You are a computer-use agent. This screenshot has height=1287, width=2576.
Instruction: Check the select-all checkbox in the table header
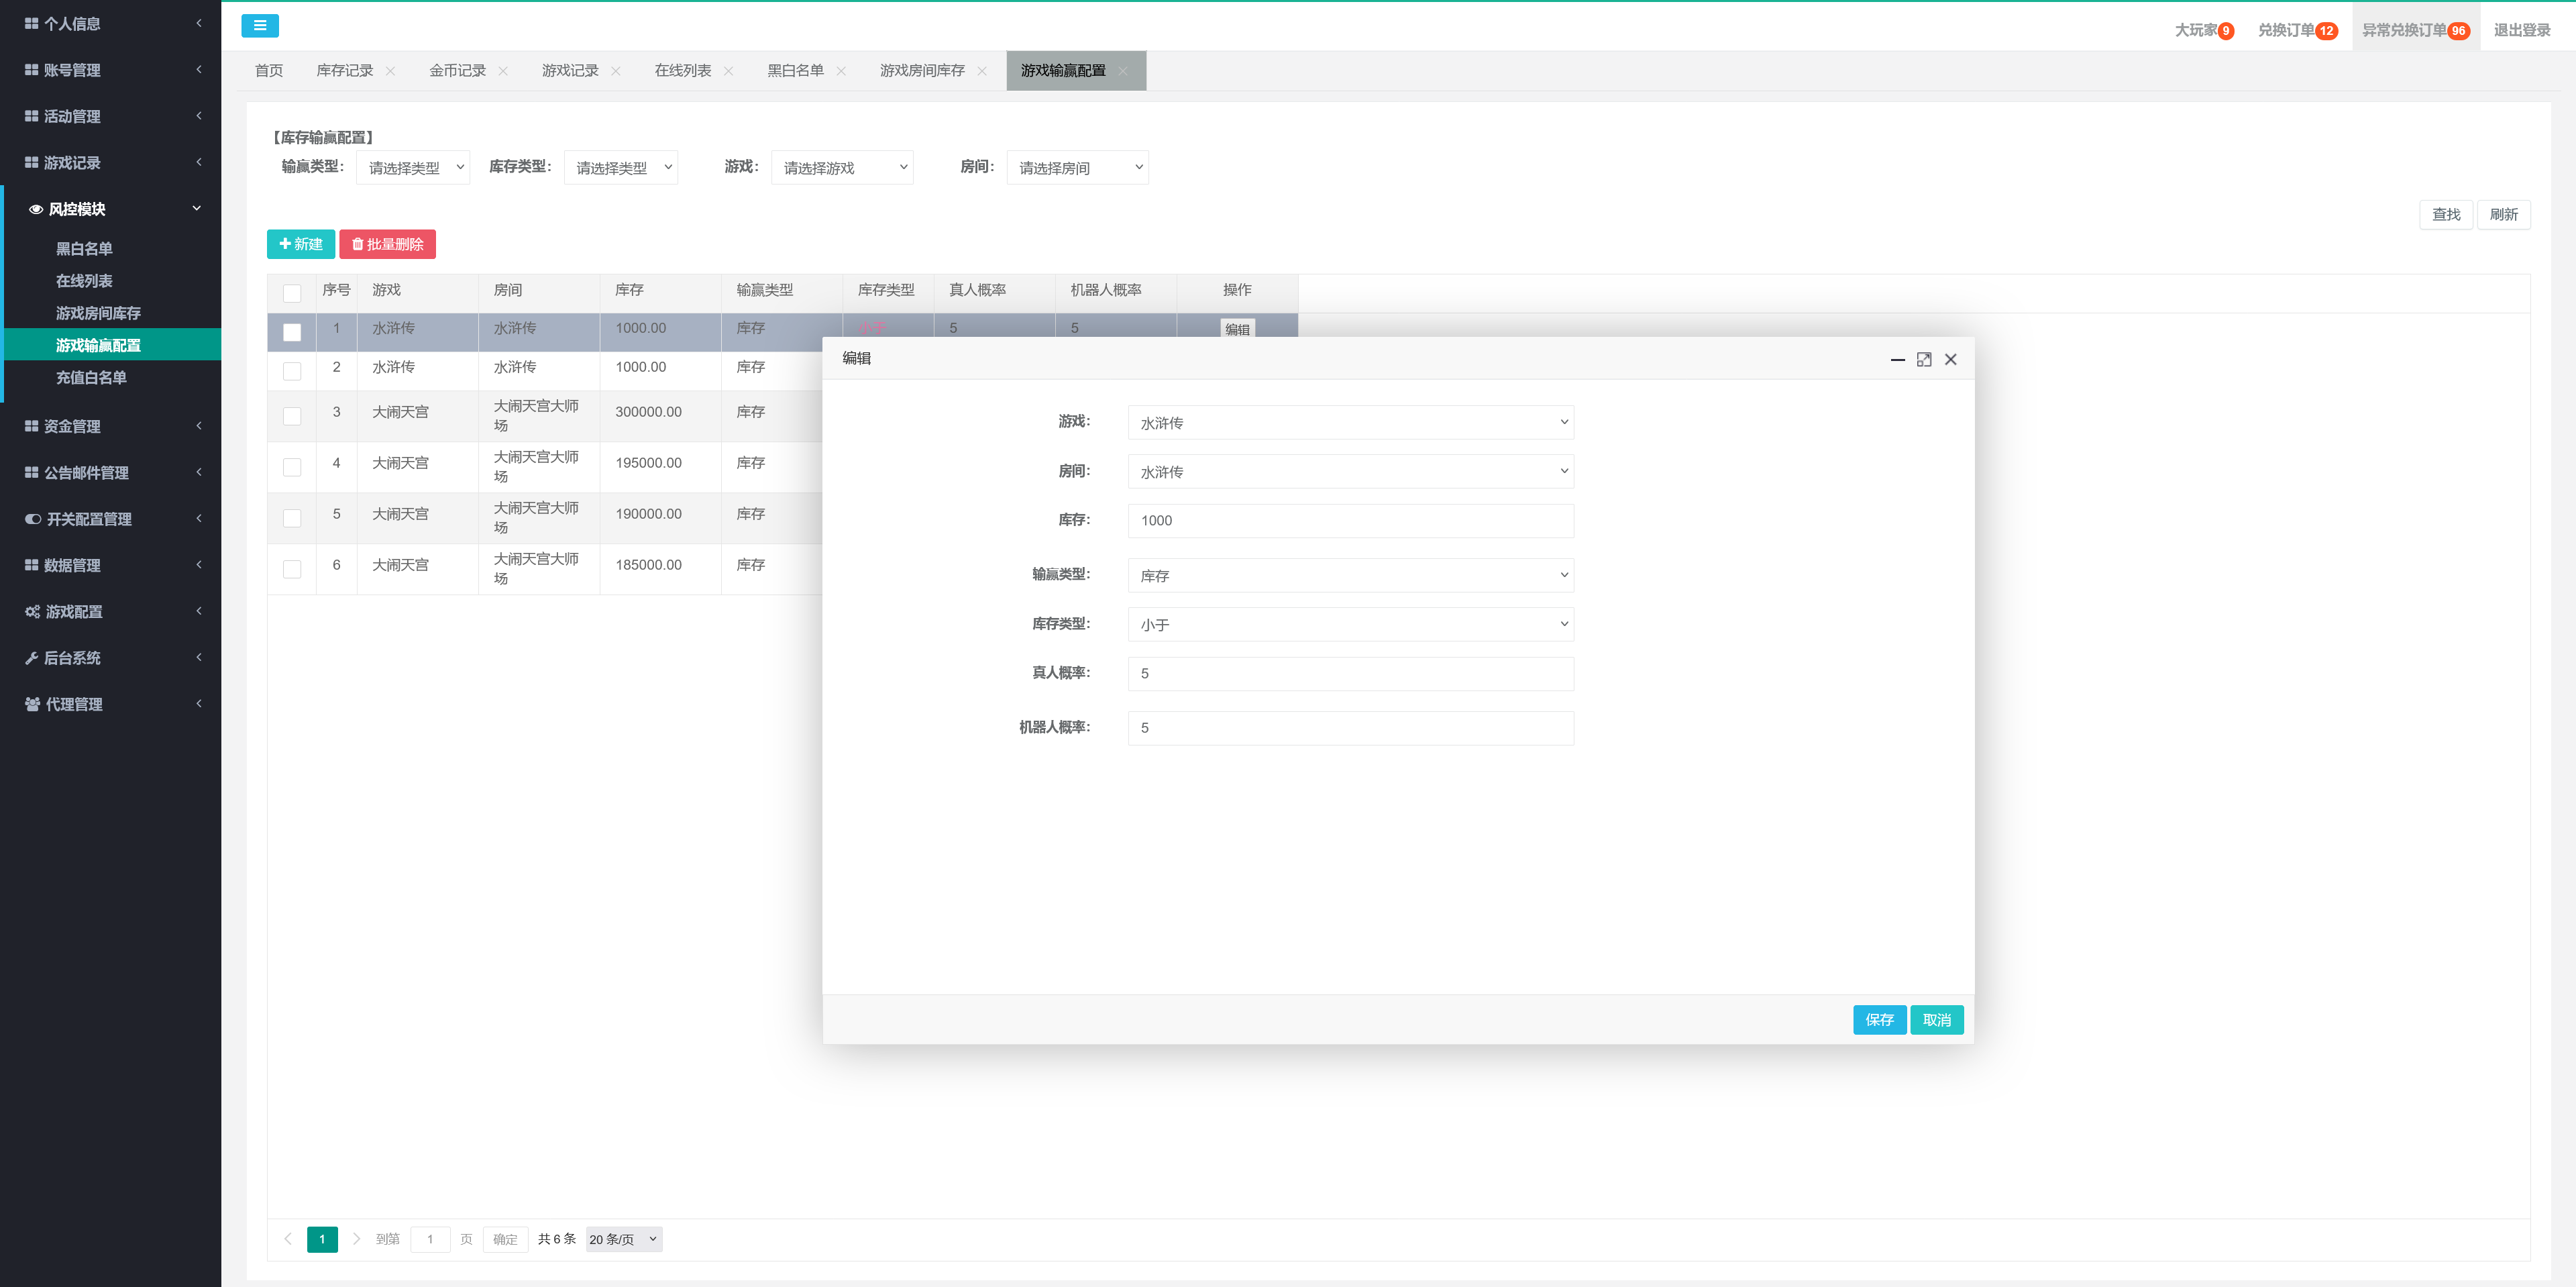tap(292, 293)
